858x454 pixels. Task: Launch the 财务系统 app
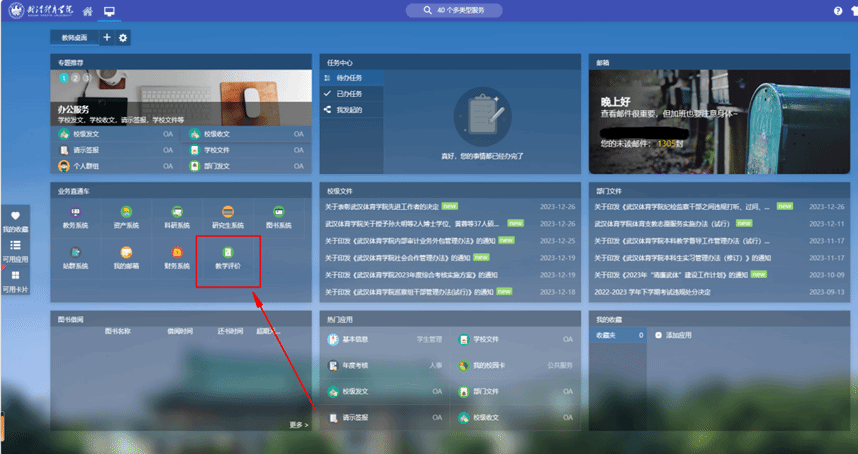tap(177, 258)
